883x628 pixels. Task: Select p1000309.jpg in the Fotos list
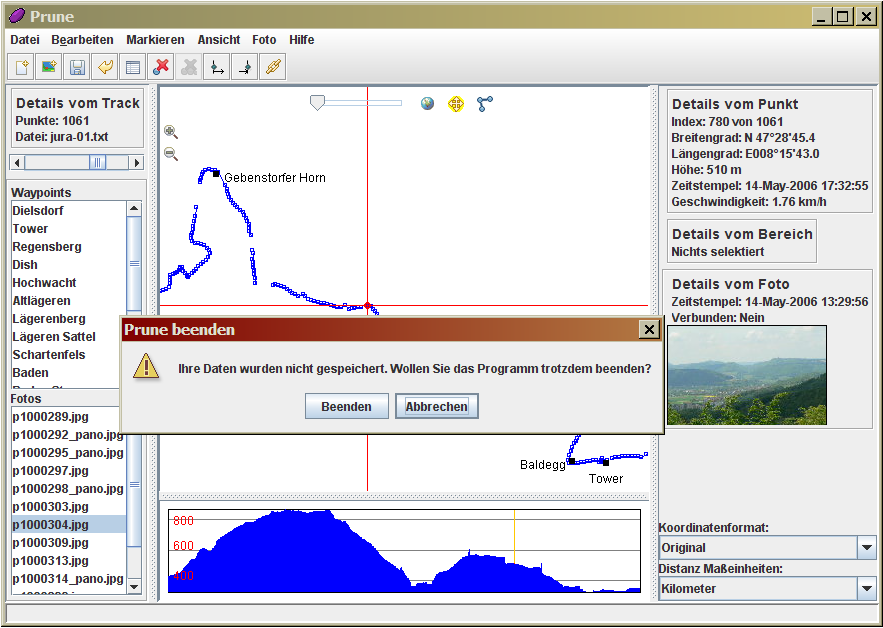[50, 543]
